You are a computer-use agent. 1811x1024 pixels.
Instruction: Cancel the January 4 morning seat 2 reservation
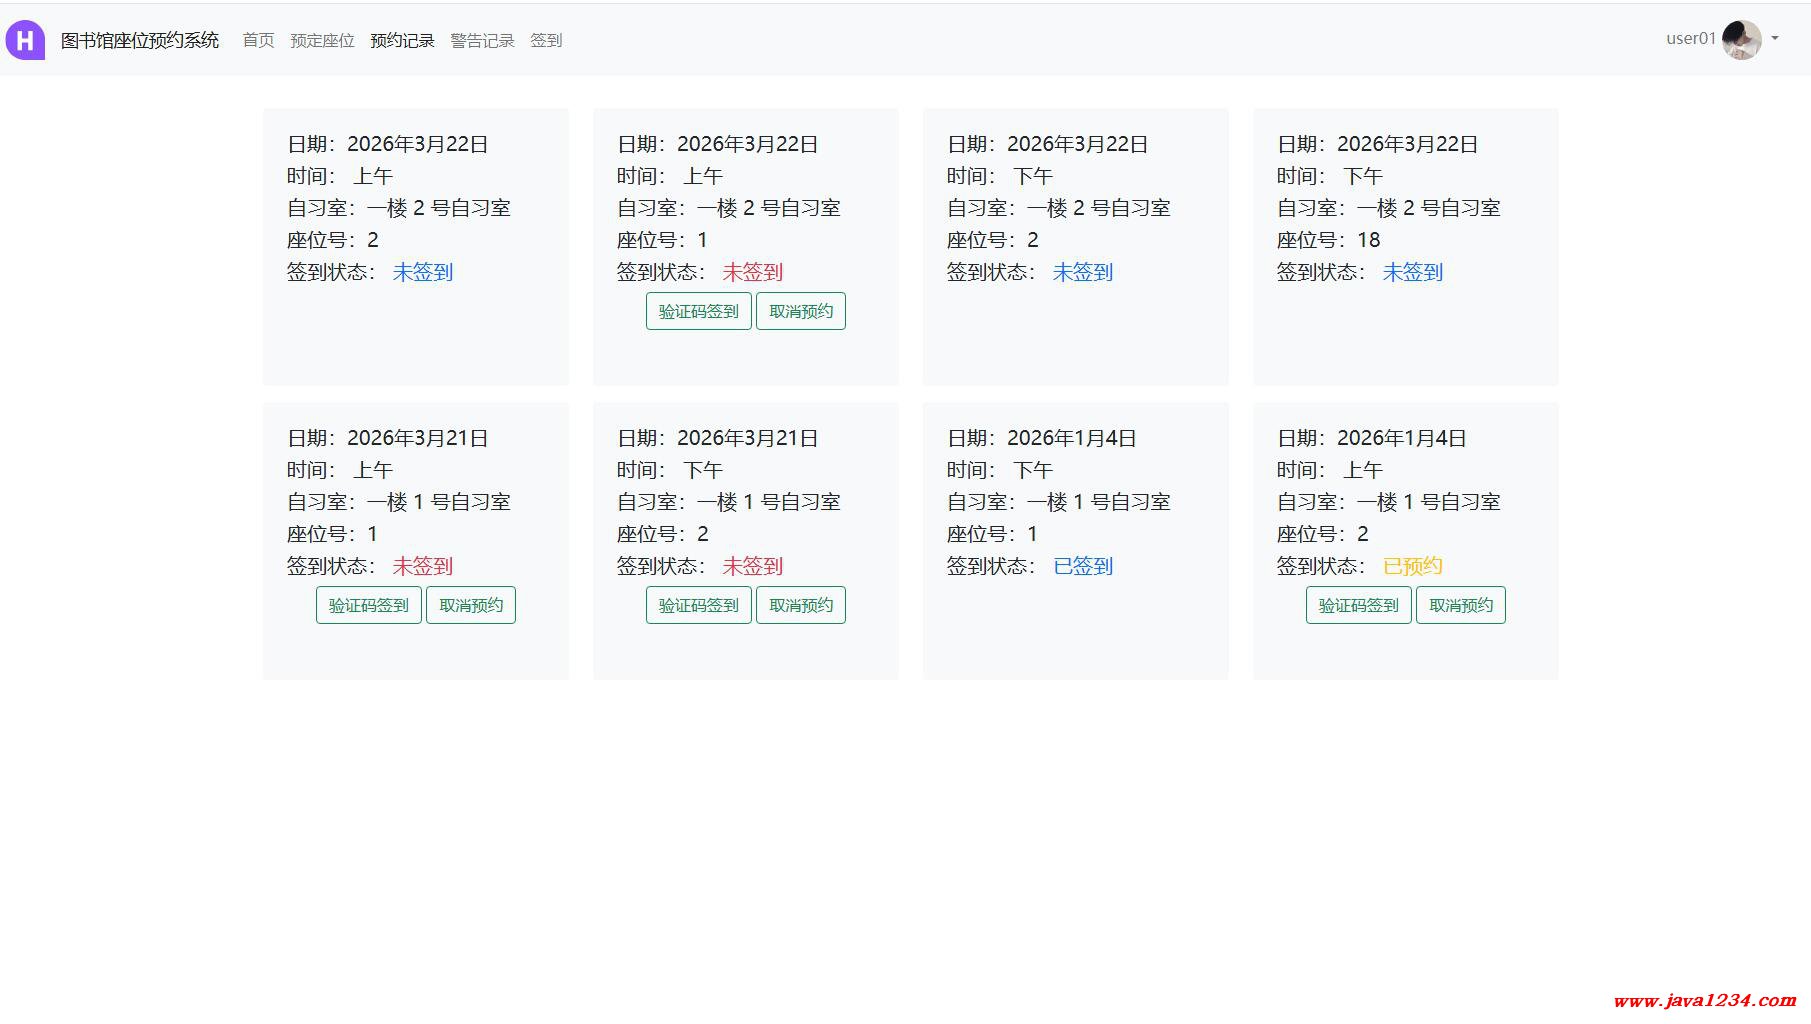(x=1460, y=605)
